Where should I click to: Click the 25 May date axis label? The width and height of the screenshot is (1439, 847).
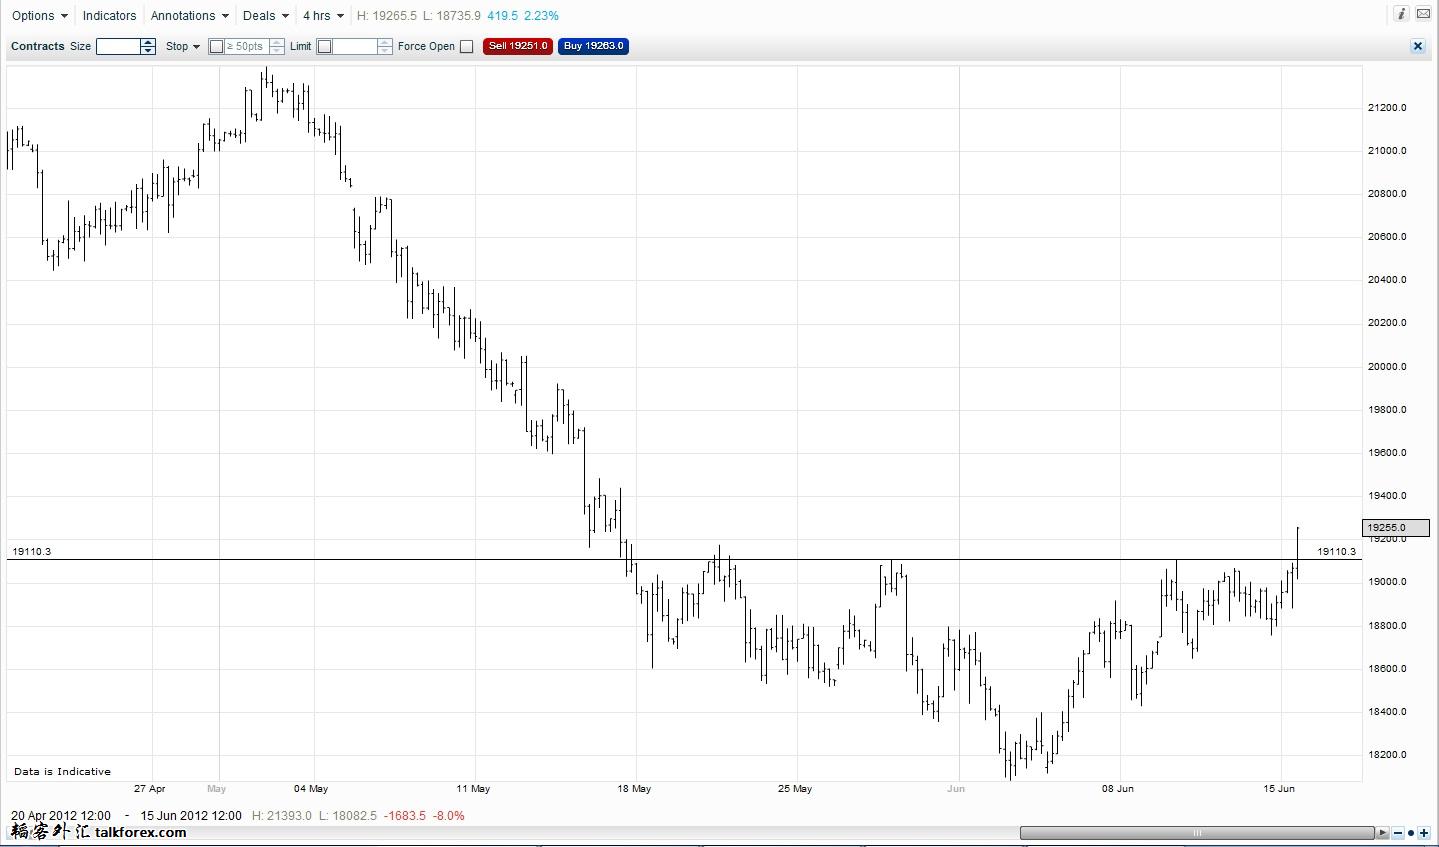(x=795, y=789)
